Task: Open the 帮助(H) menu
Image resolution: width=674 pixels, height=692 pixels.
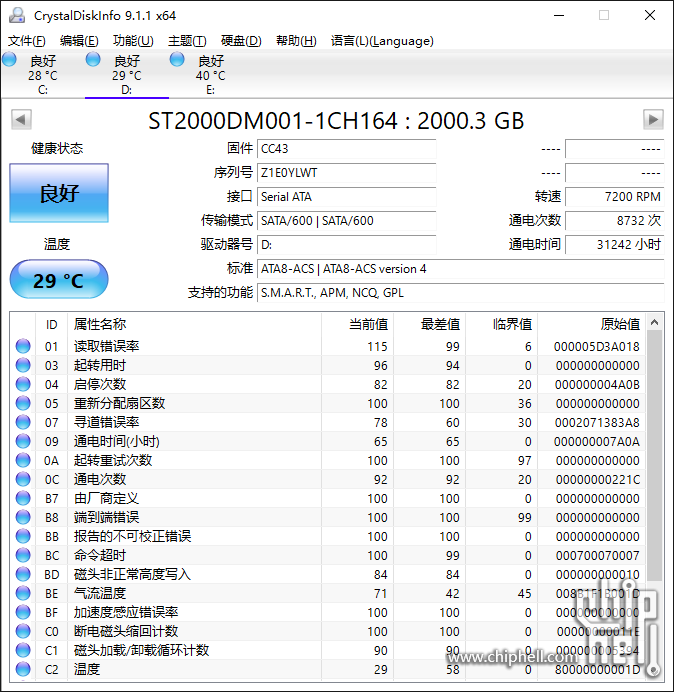Action: [296, 41]
